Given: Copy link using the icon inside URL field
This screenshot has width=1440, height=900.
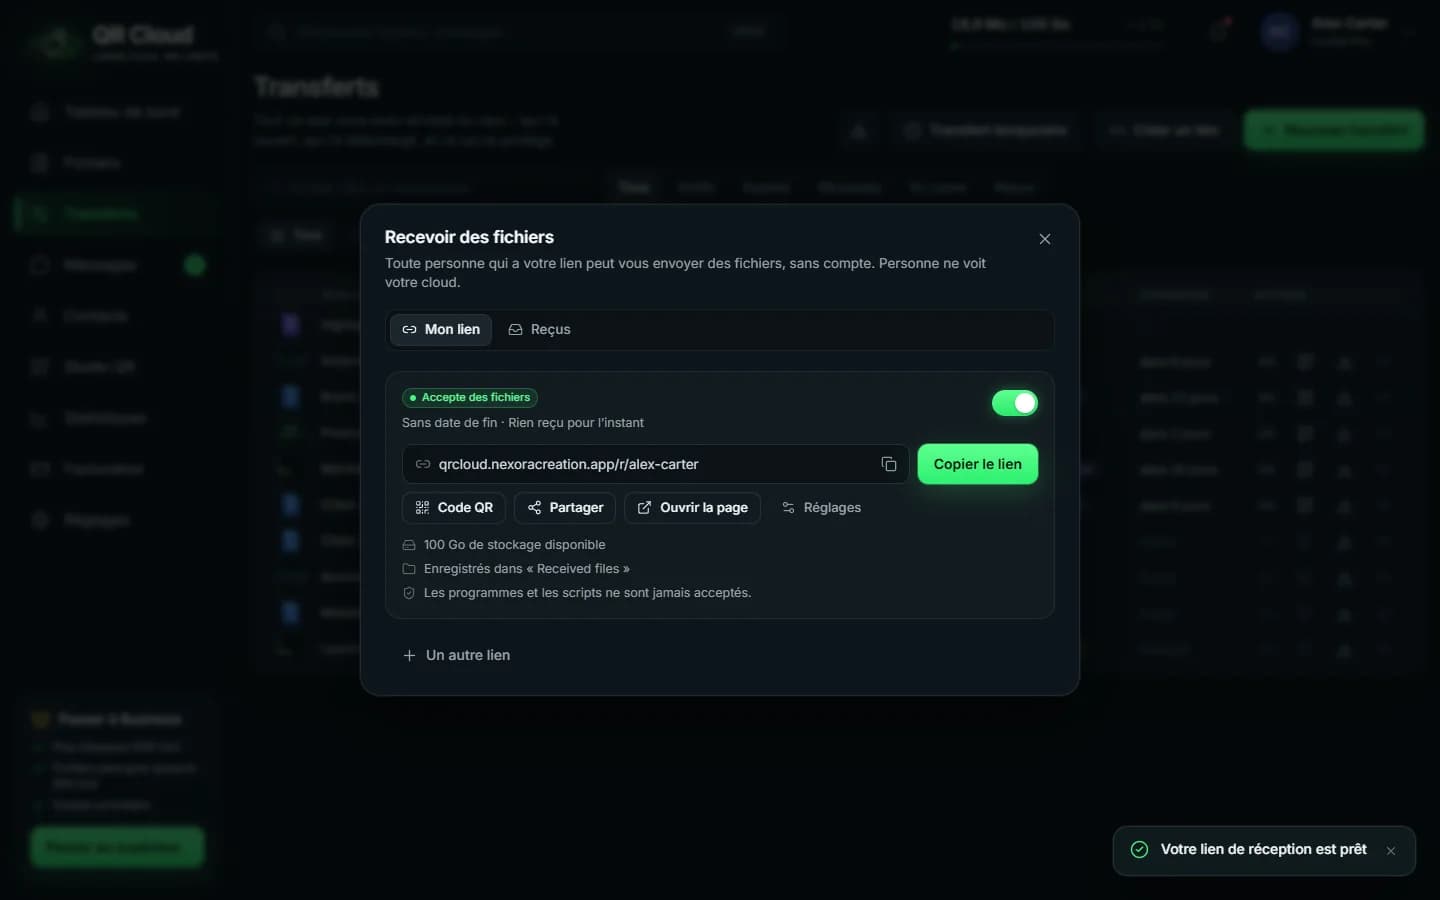Looking at the screenshot, I should point(888,464).
